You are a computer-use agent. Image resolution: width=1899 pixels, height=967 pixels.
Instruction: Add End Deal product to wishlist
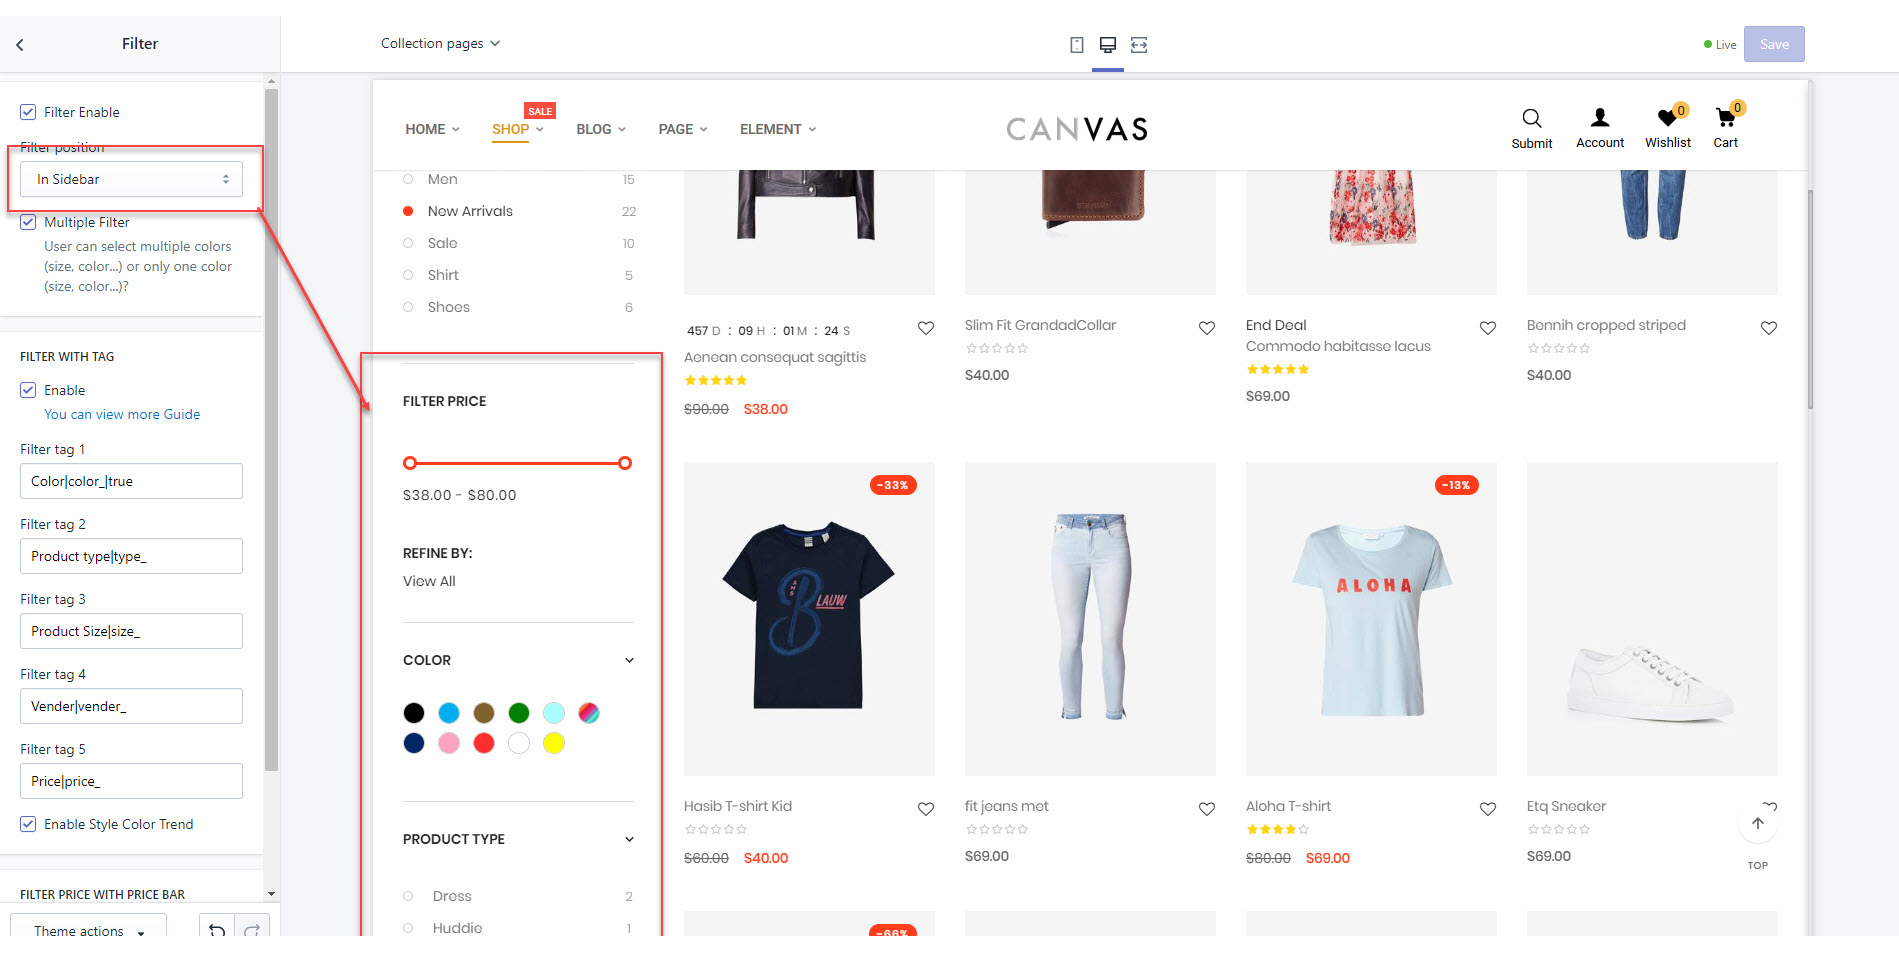point(1488,328)
